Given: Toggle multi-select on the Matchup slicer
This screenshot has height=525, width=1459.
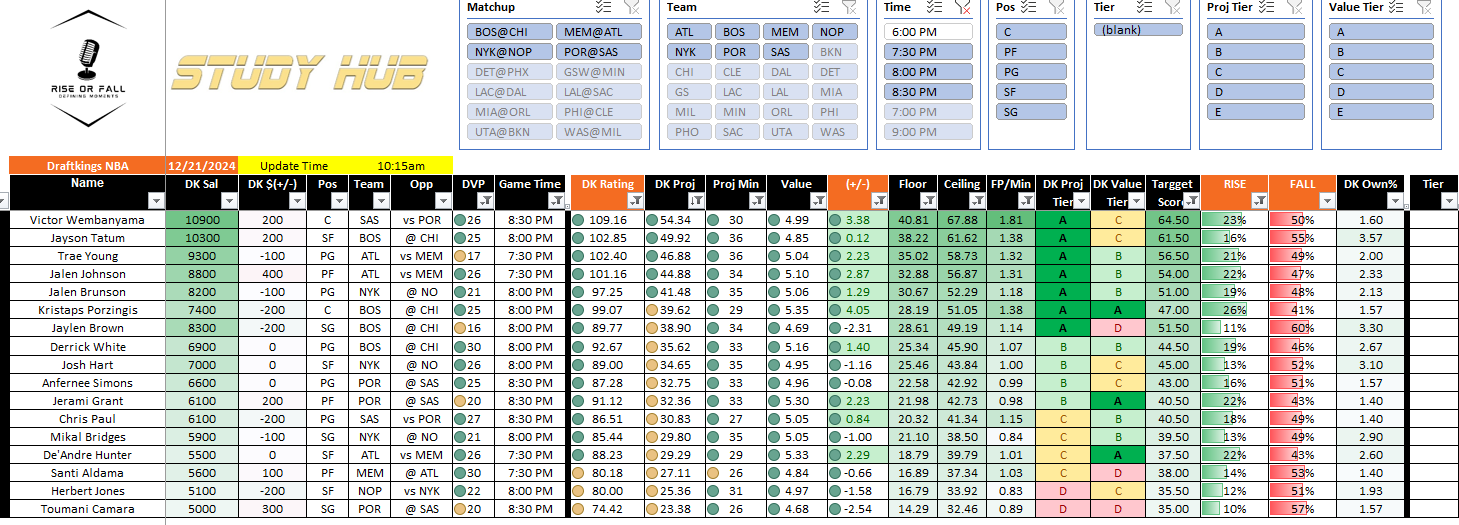Looking at the screenshot, I should [602, 7].
